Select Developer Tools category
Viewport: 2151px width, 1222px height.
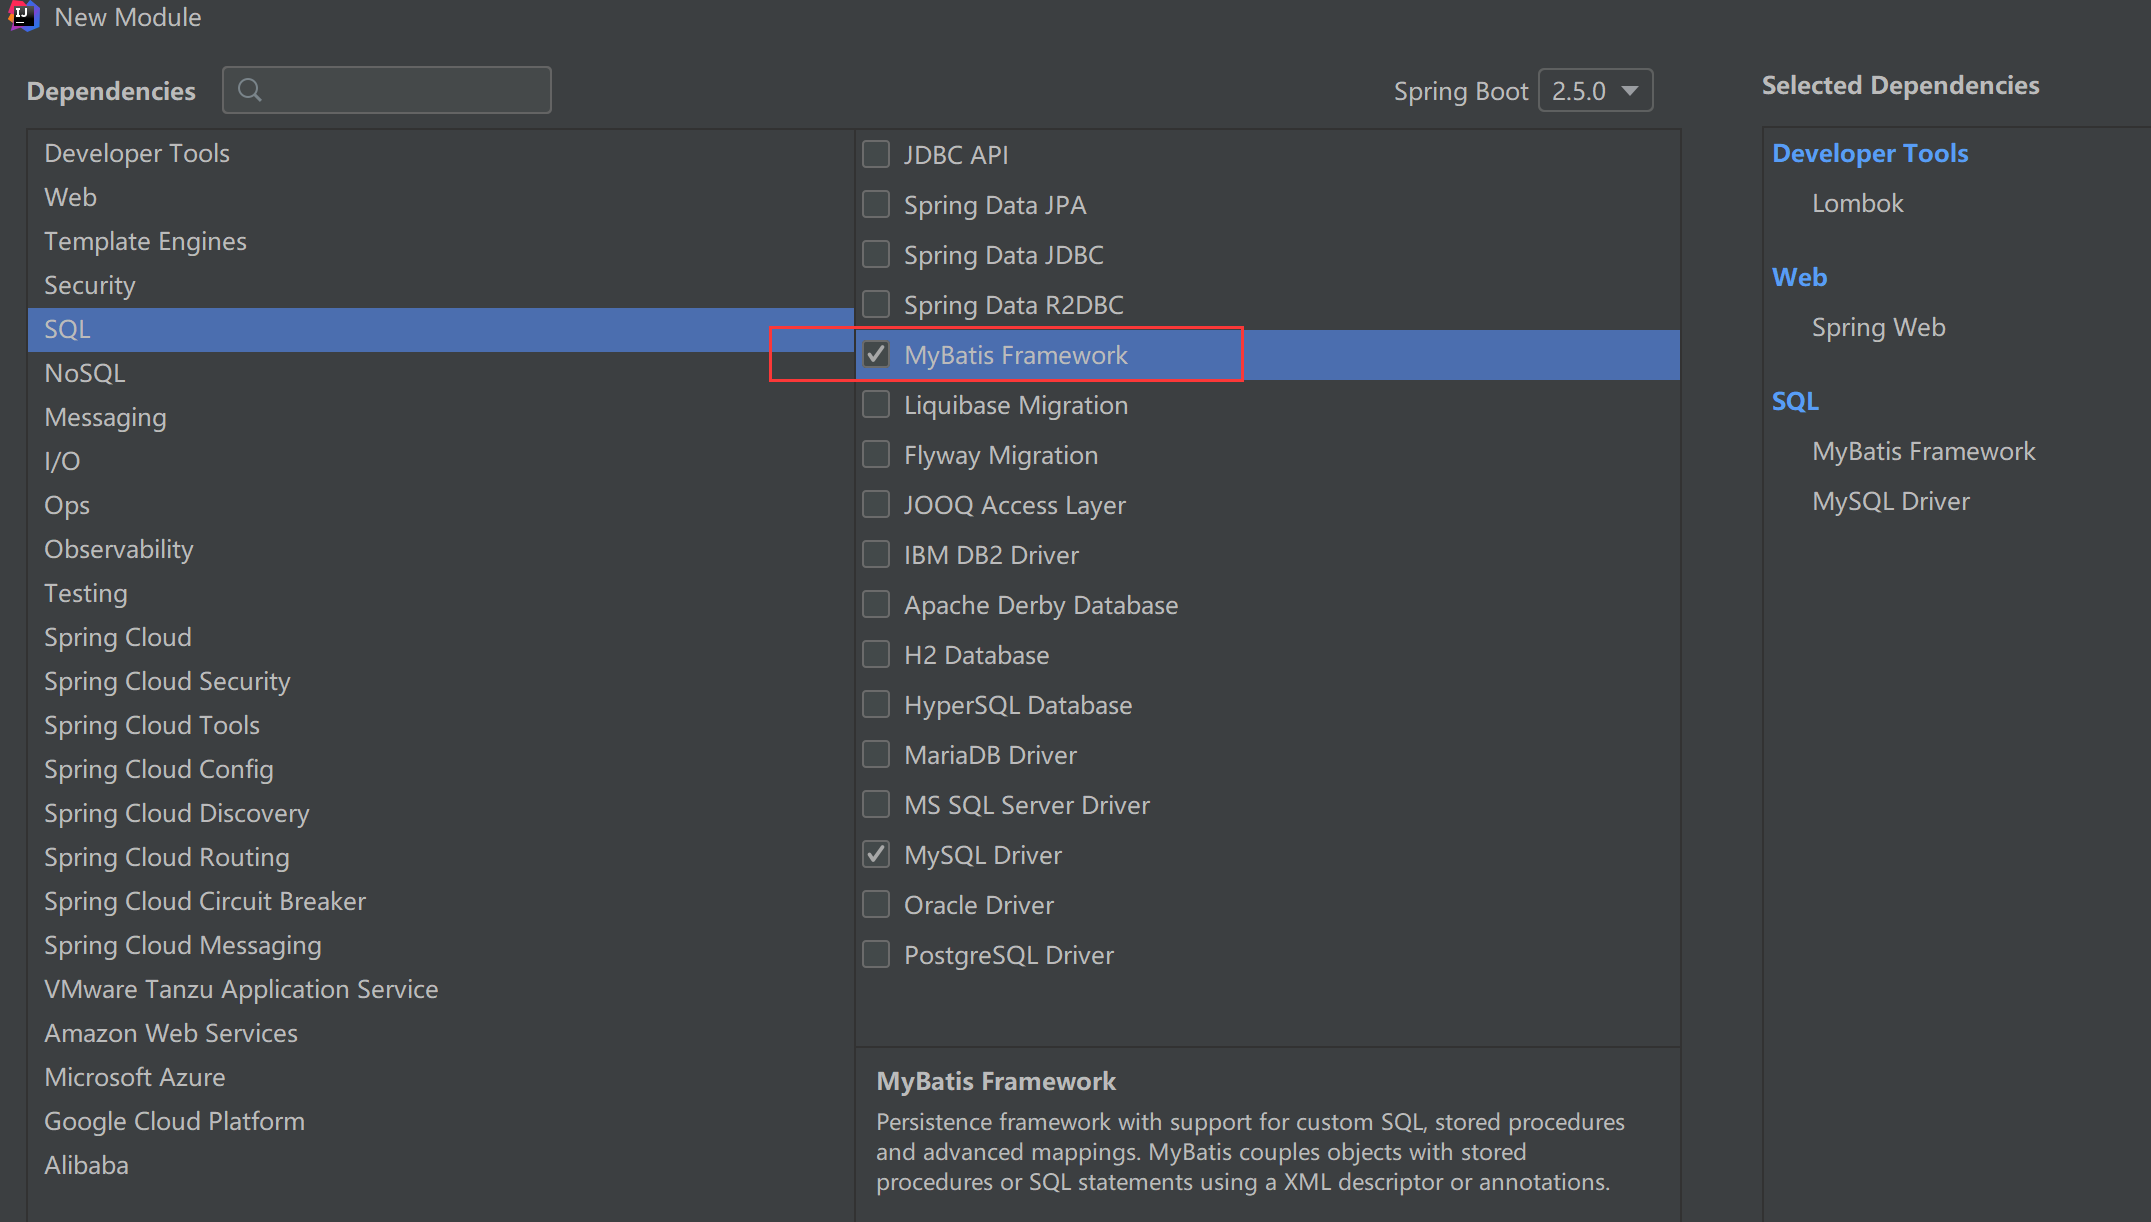click(x=441, y=153)
